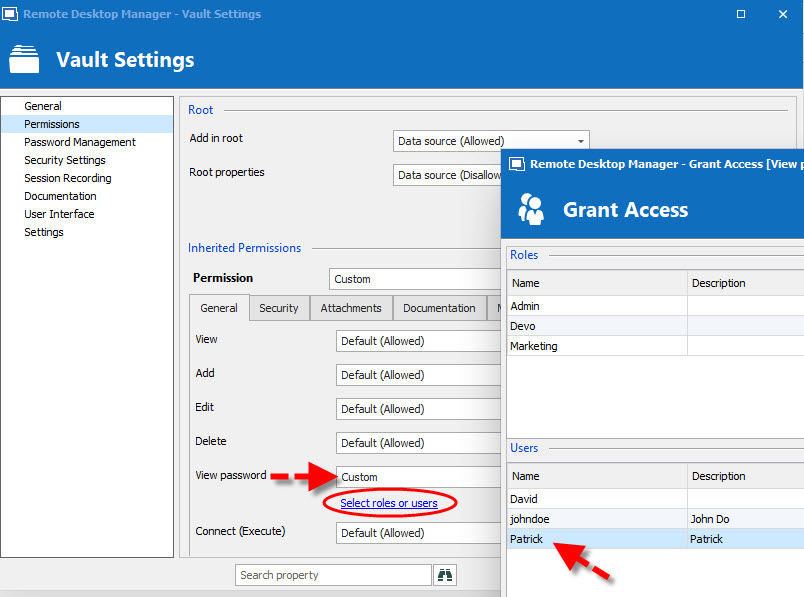Click the Grant Access users icon
The width and height of the screenshot is (804, 597).
[x=531, y=209]
